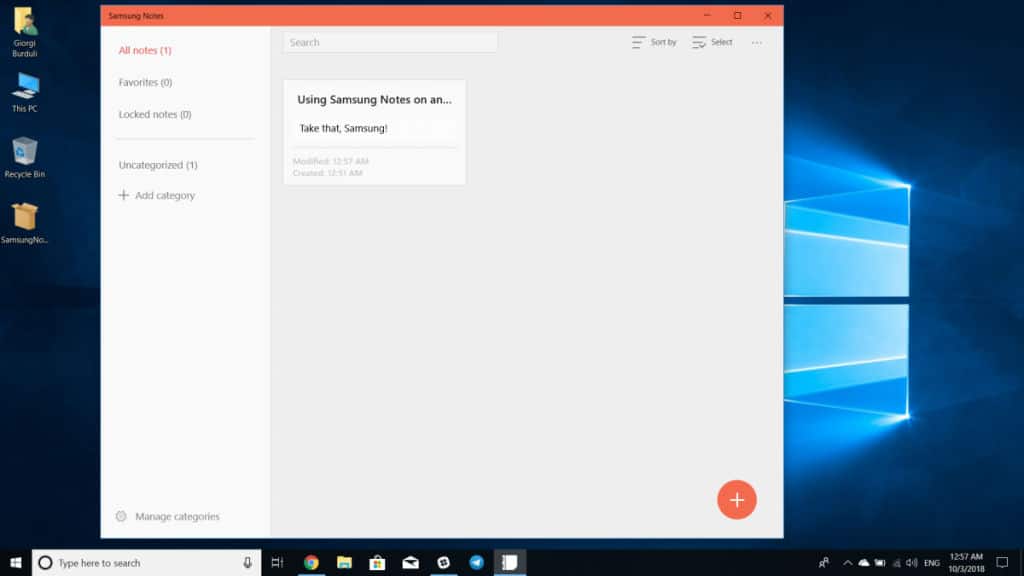This screenshot has width=1024, height=576.
Task: Click 'Take that, Samsung!' note text
Action: point(344,129)
